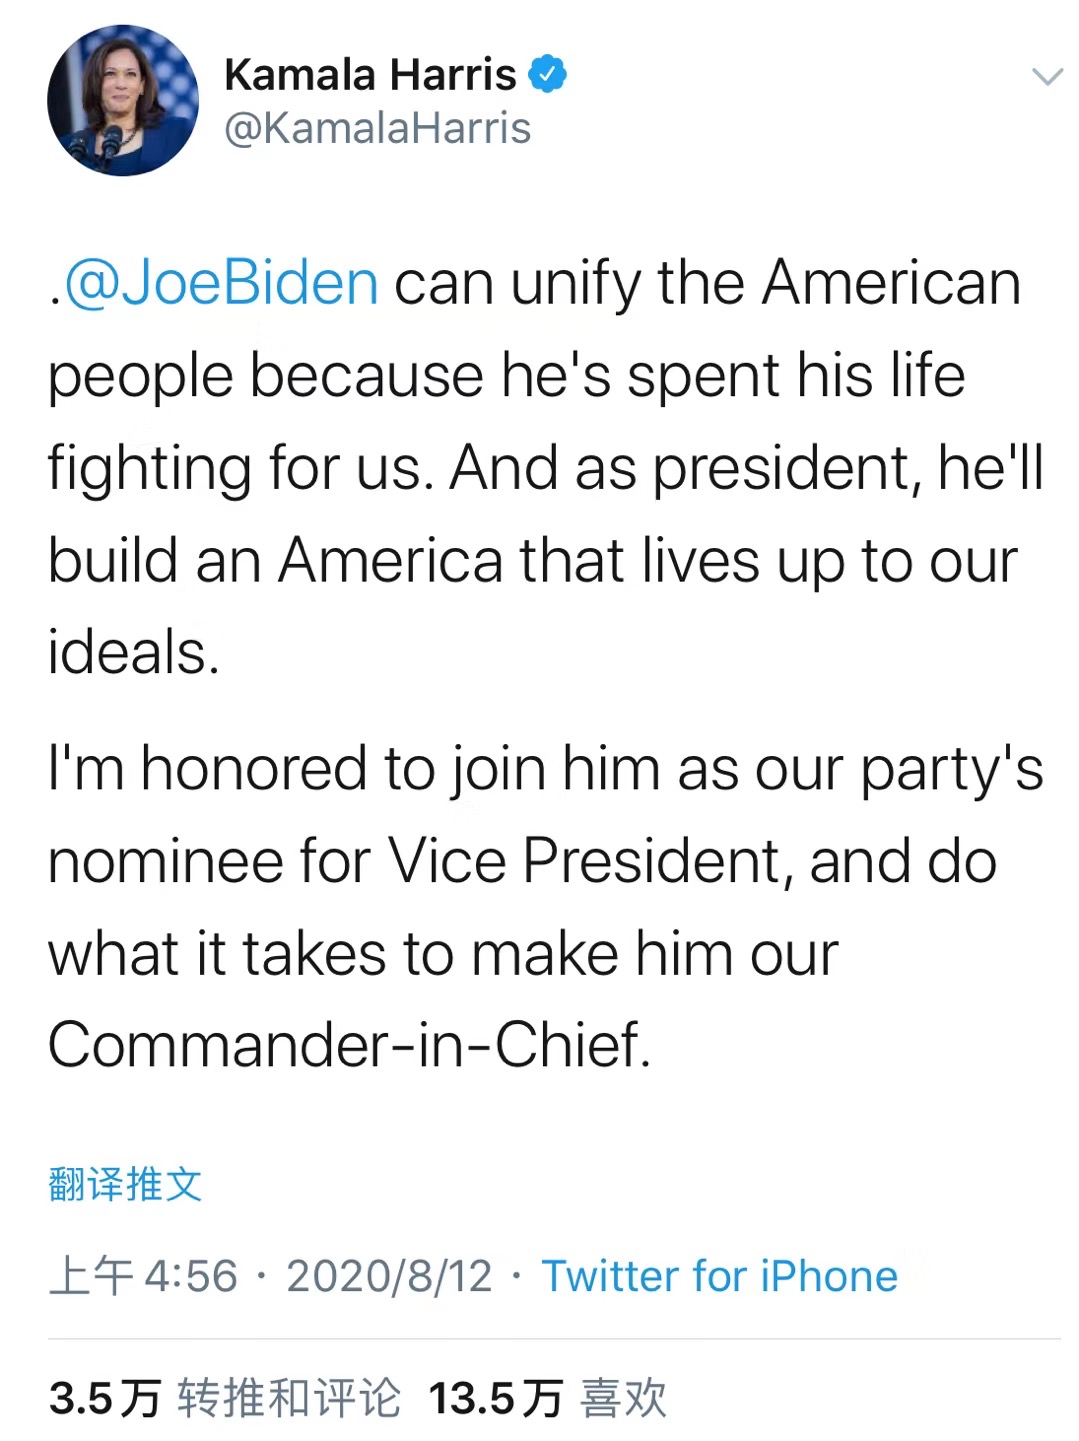Open the 转推和评论 list
This screenshot has width=1079, height=1441.
tap(289, 1398)
